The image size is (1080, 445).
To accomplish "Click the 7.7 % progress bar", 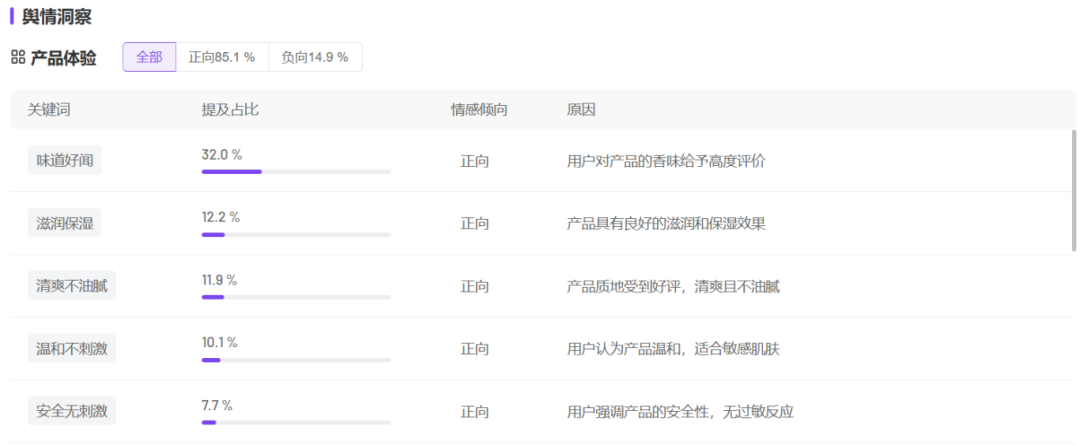I will [296, 422].
